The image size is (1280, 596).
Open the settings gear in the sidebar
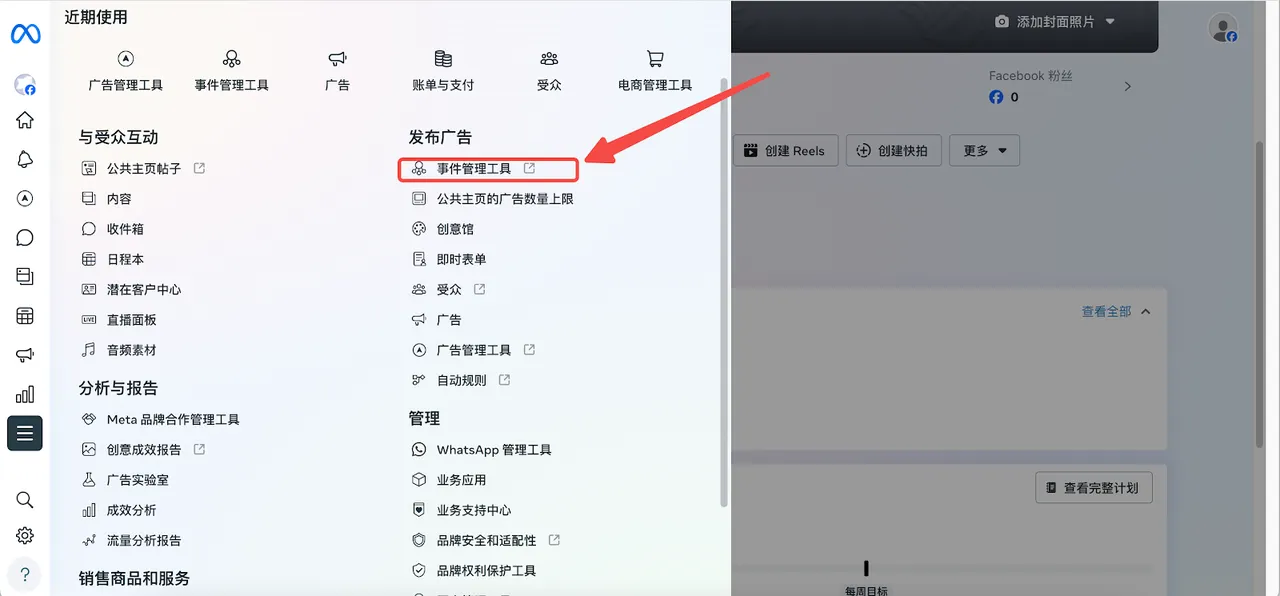coord(25,536)
